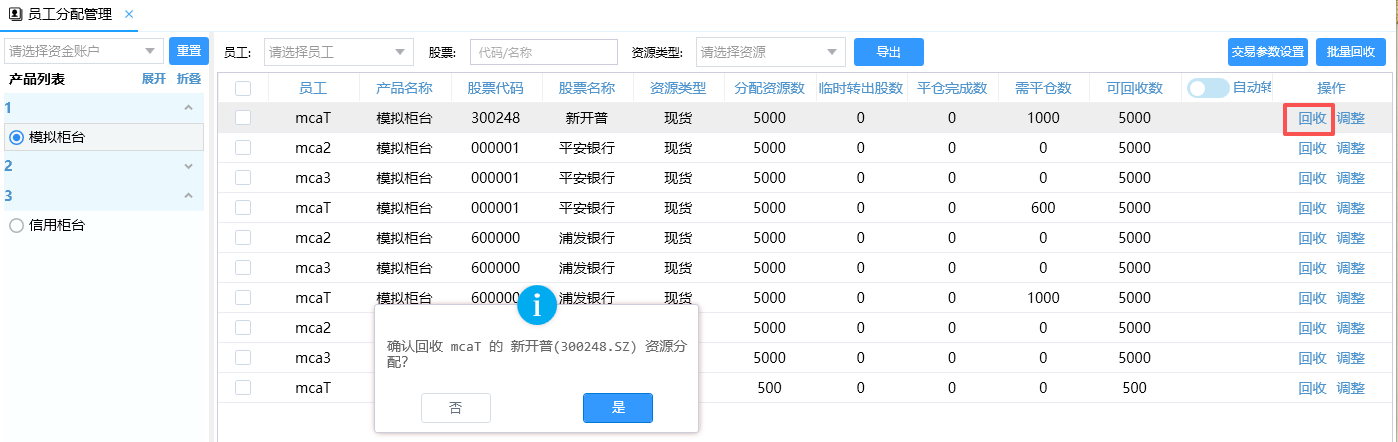This screenshot has width=1398, height=442.
Task: Click 回收 for mcaT 000001 平安银行
Action: coord(1312,208)
